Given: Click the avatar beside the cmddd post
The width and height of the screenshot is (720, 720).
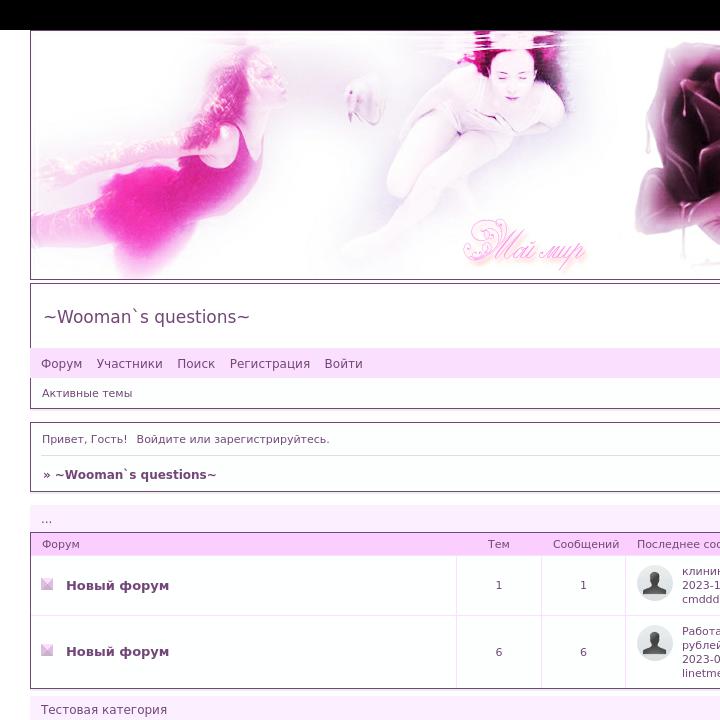Looking at the screenshot, I should click(655, 583).
